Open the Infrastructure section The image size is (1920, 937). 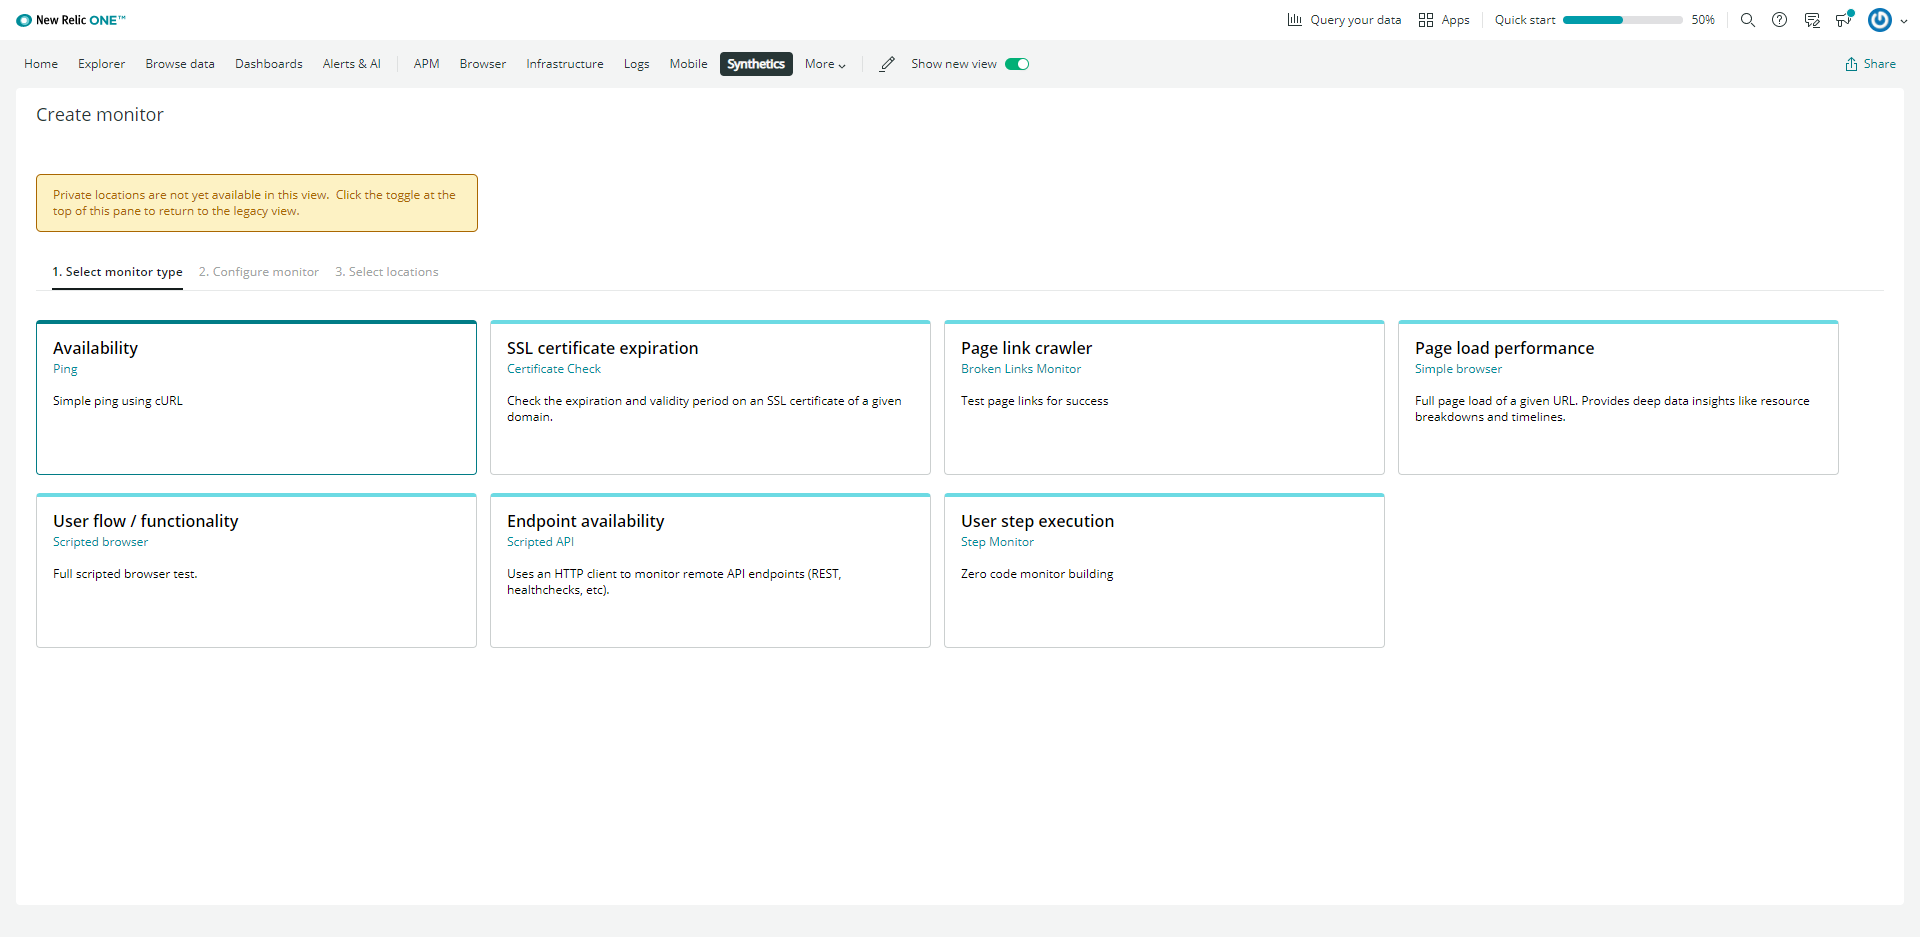click(565, 64)
